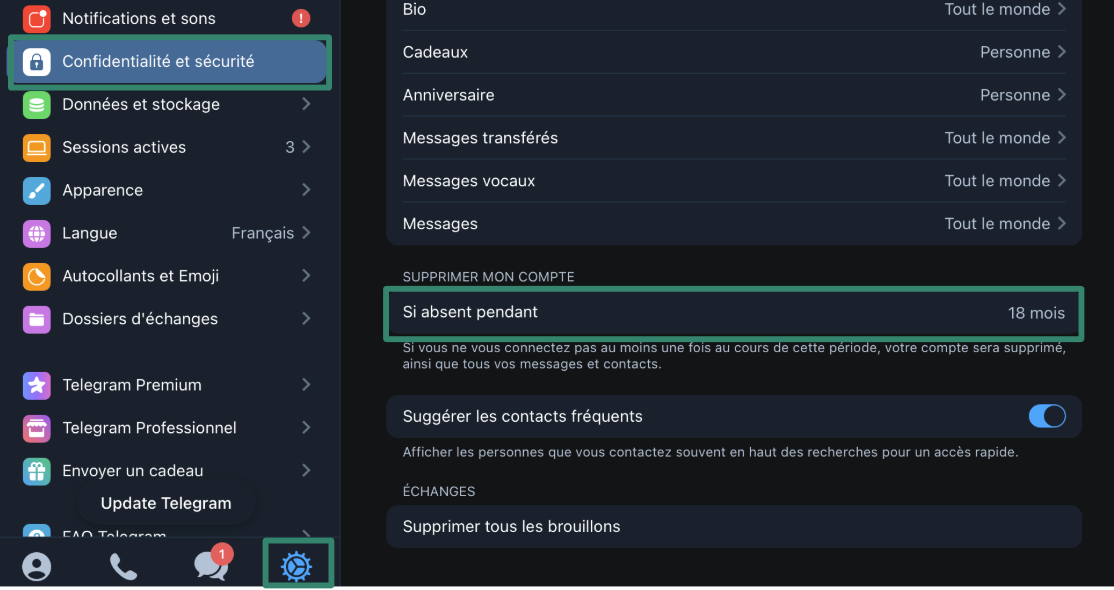Open the Settings gear tab
The width and height of the screenshot is (1114, 590).
pyautogui.click(x=297, y=566)
